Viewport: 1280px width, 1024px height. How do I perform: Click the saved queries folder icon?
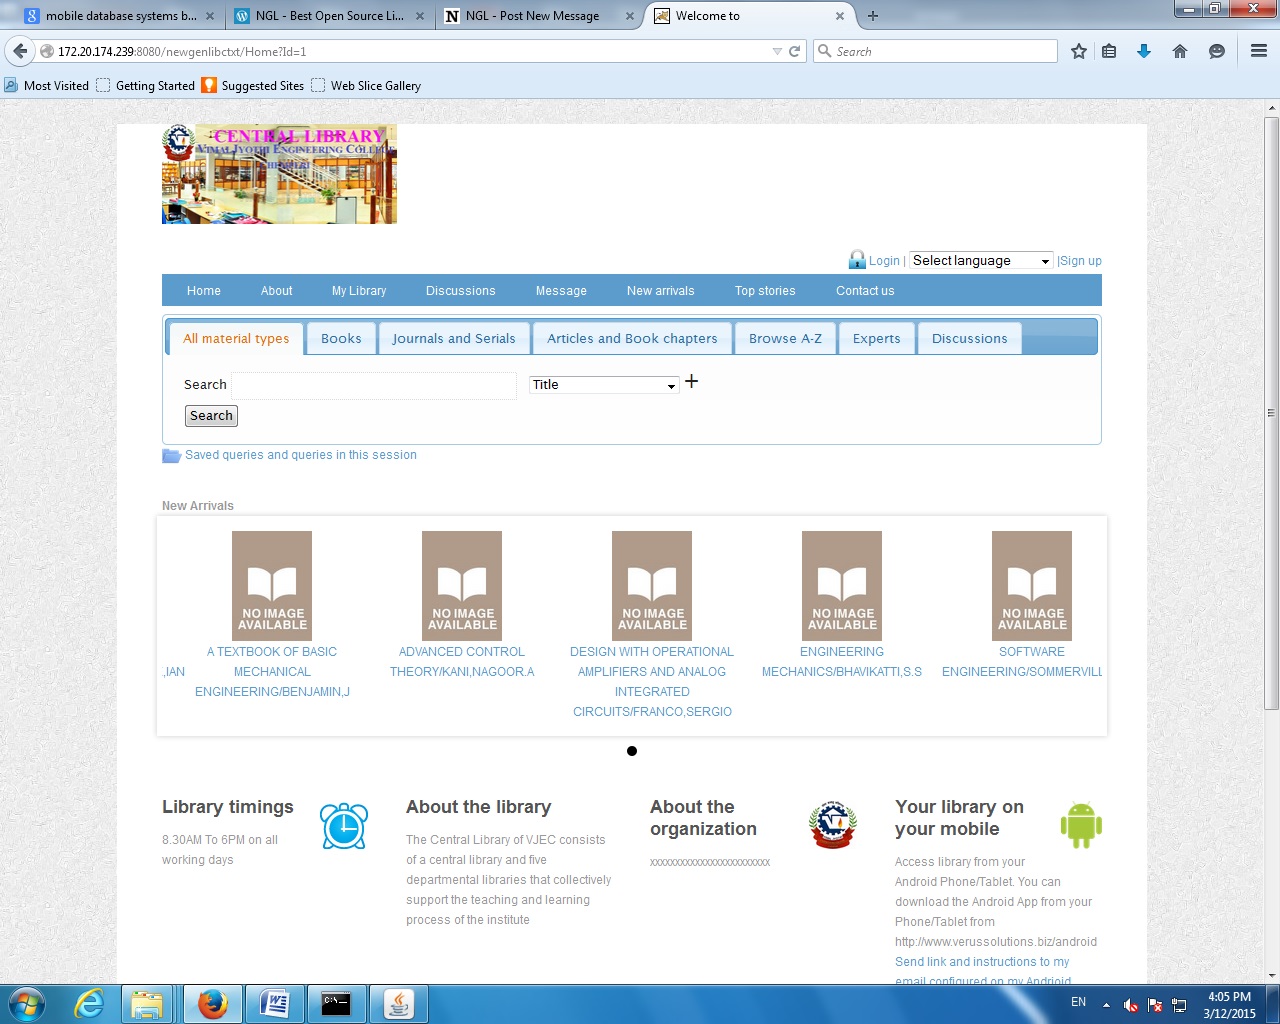(x=171, y=456)
